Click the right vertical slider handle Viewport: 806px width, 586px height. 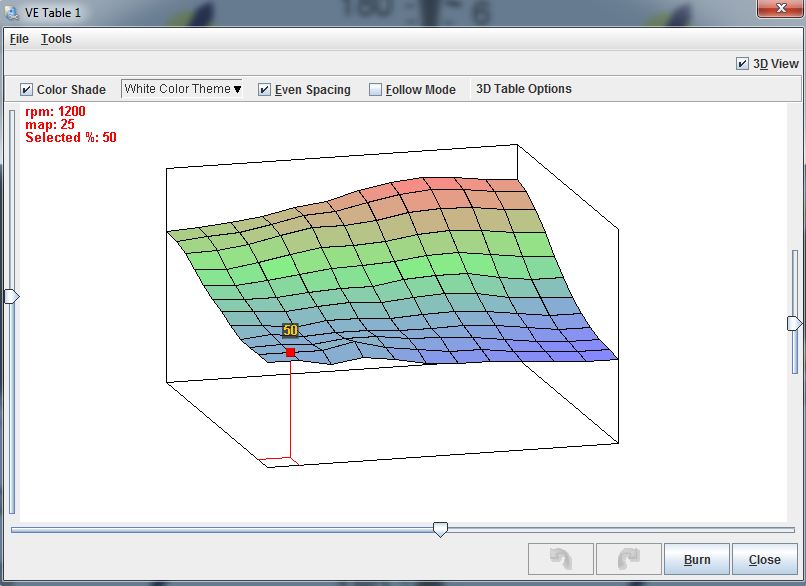coord(794,323)
